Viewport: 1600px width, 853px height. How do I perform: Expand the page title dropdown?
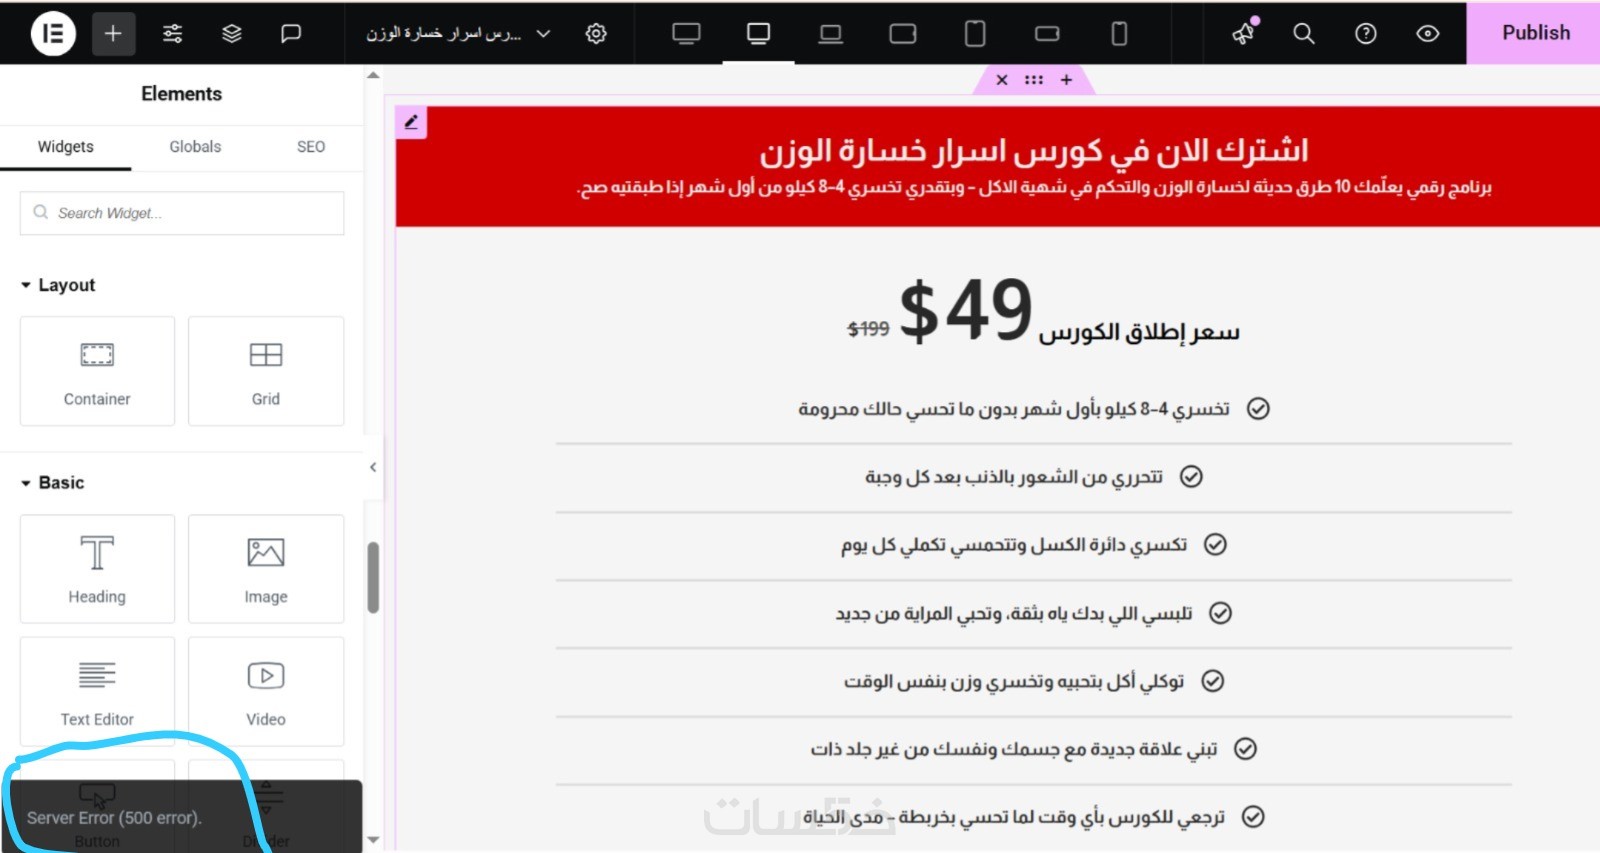click(x=543, y=33)
